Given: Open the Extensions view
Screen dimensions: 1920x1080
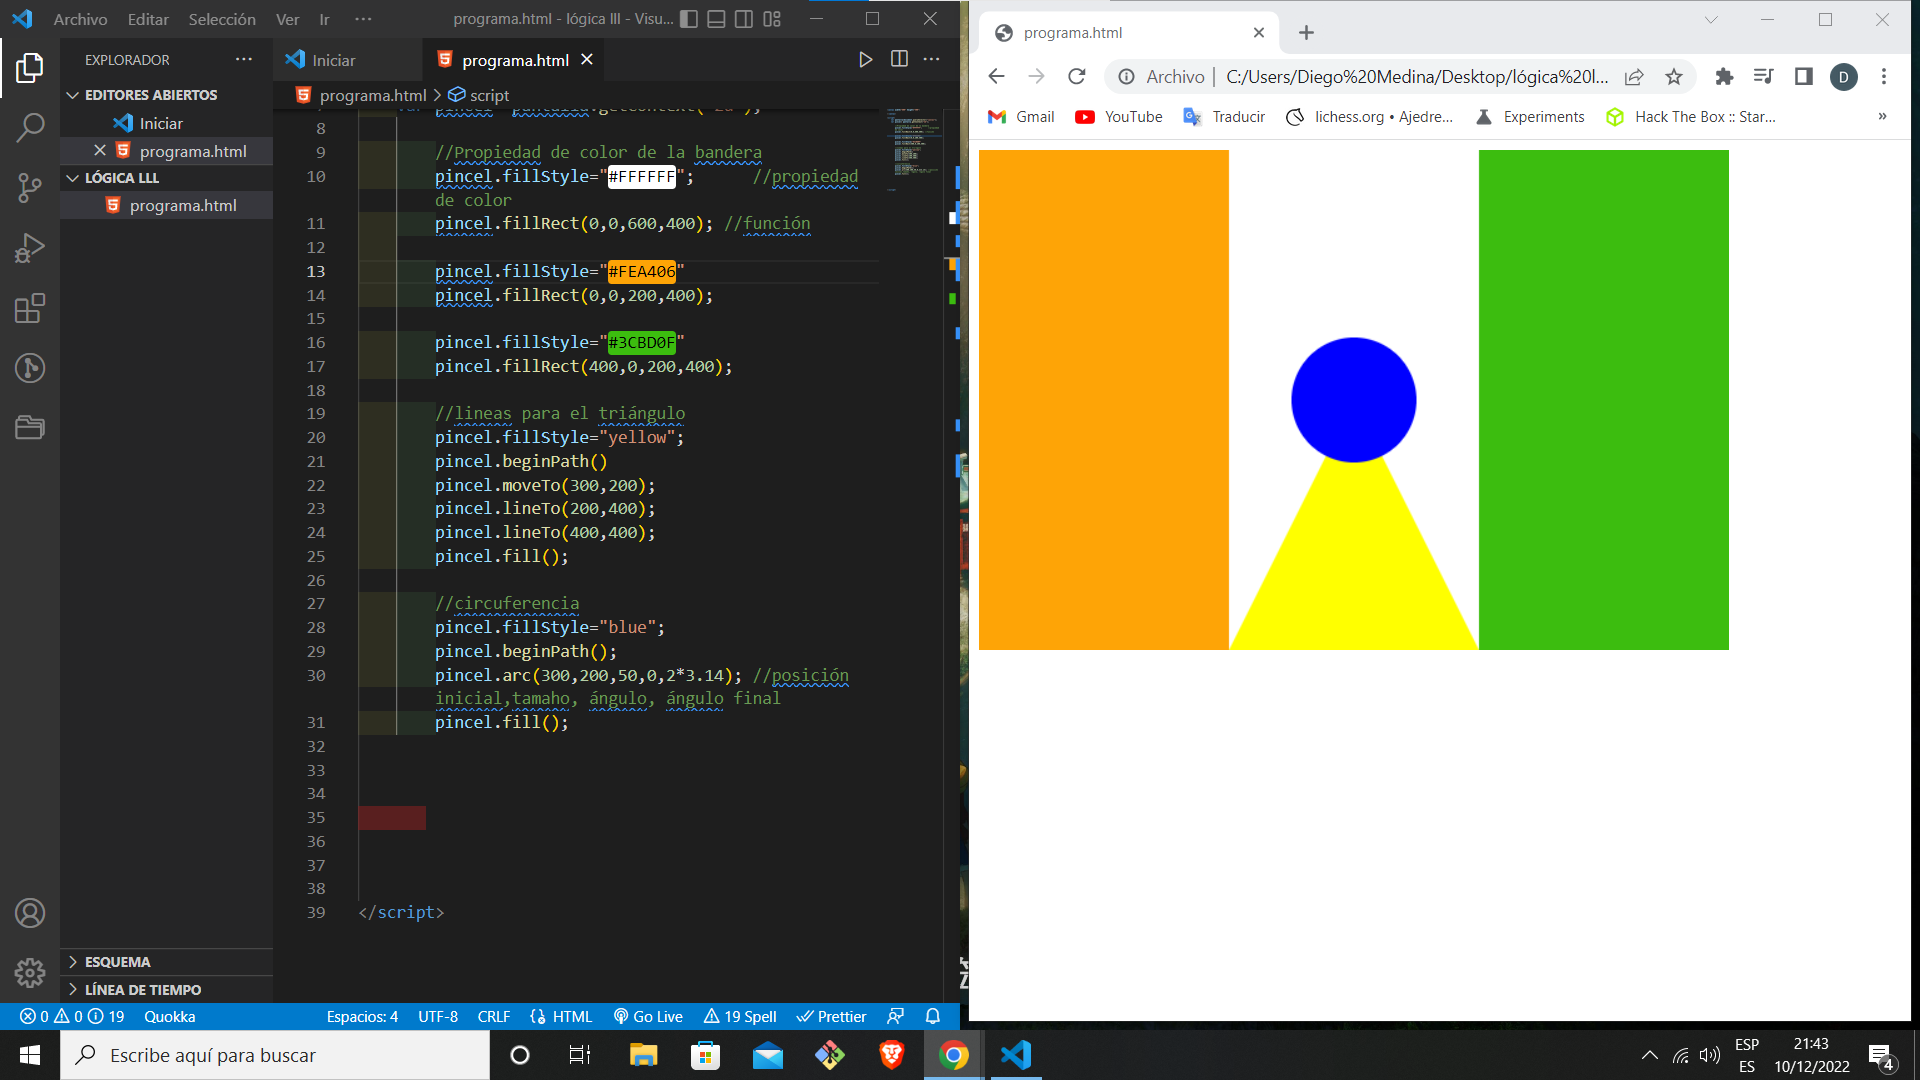Looking at the screenshot, I should click(30, 308).
